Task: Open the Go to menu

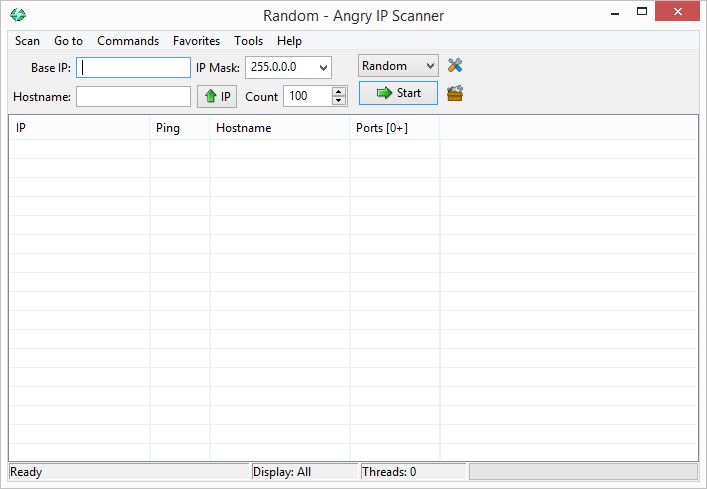Action: (69, 41)
